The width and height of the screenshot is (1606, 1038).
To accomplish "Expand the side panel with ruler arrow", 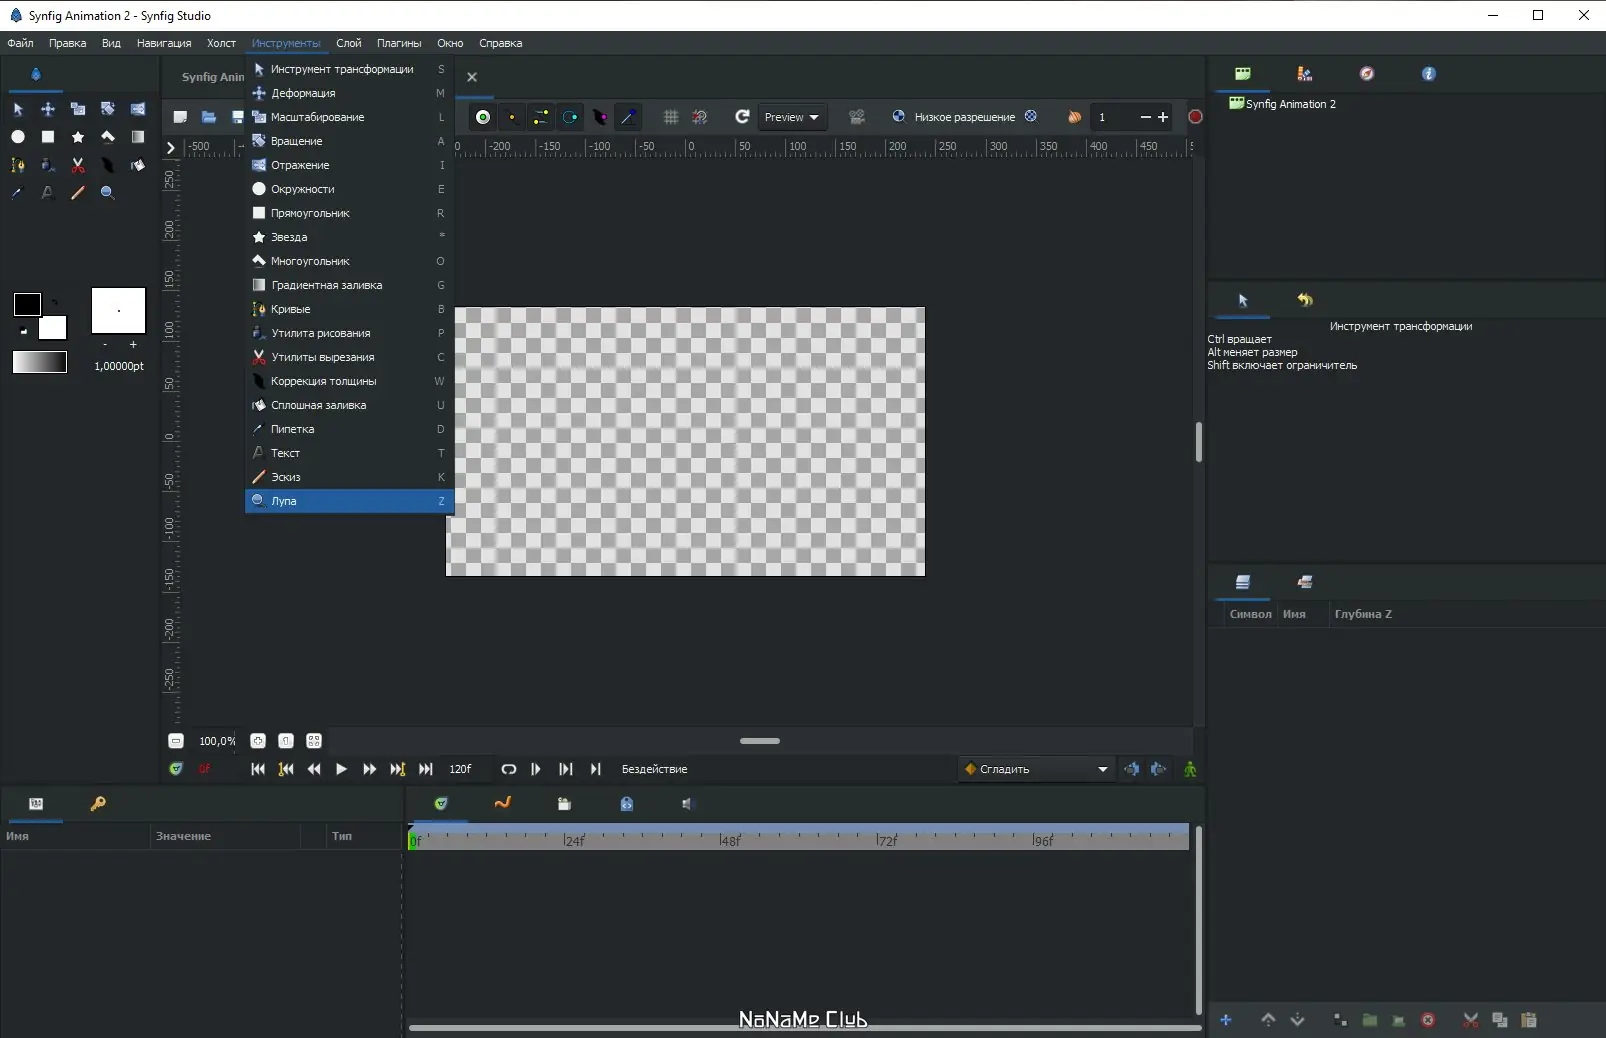I will coord(171,148).
